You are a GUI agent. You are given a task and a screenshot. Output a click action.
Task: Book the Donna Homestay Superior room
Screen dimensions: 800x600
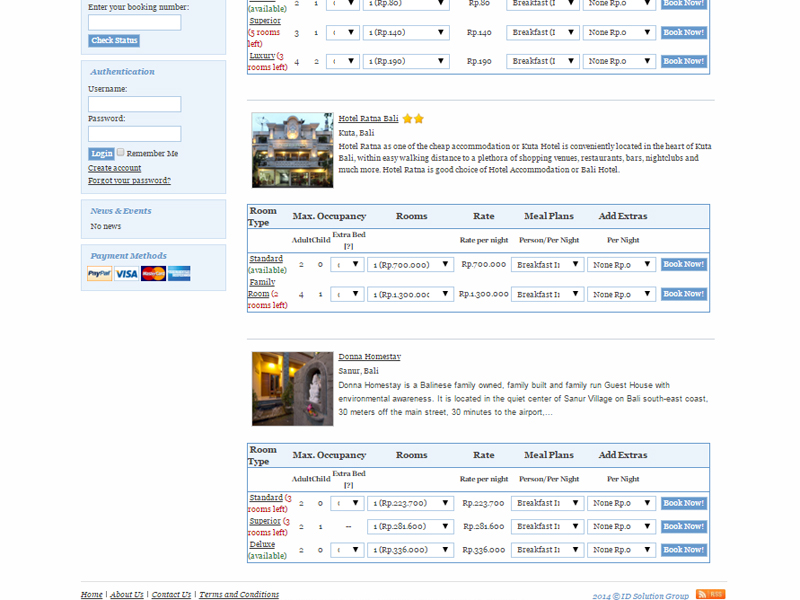point(684,527)
